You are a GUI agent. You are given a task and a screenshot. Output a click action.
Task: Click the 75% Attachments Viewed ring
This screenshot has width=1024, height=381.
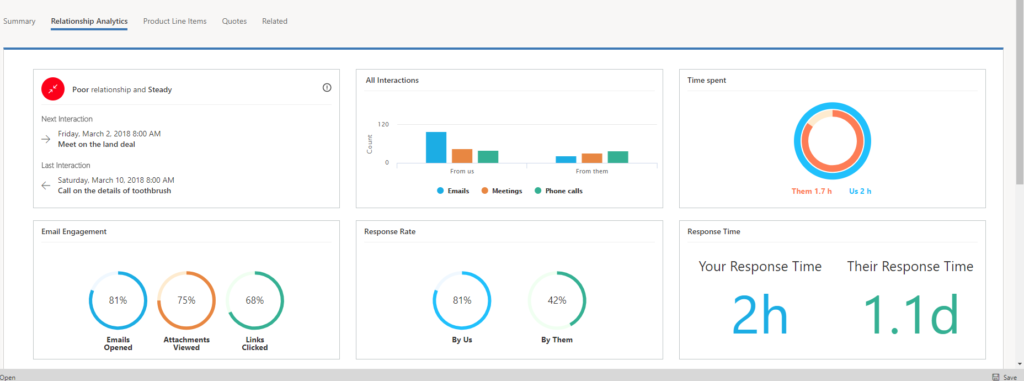click(186, 301)
